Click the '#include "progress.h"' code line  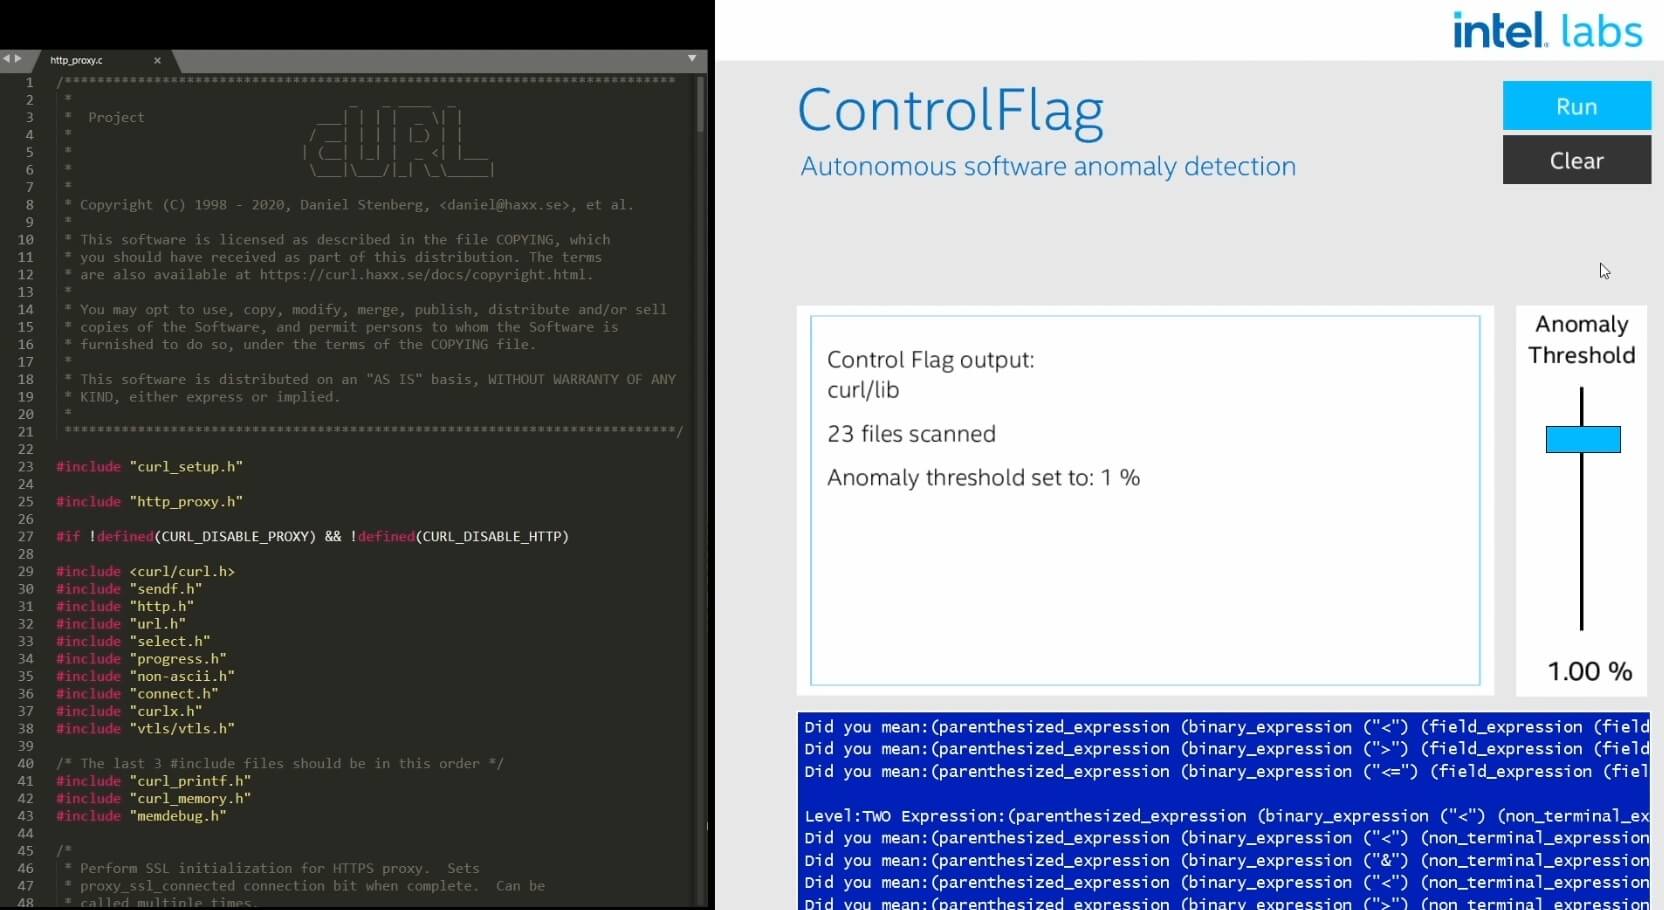pyautogui.click(x=141, y=659)
